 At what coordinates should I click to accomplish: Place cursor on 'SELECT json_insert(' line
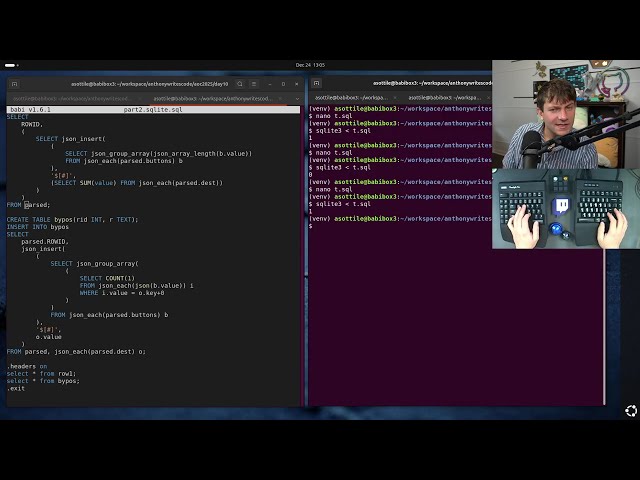click(70, 139)
